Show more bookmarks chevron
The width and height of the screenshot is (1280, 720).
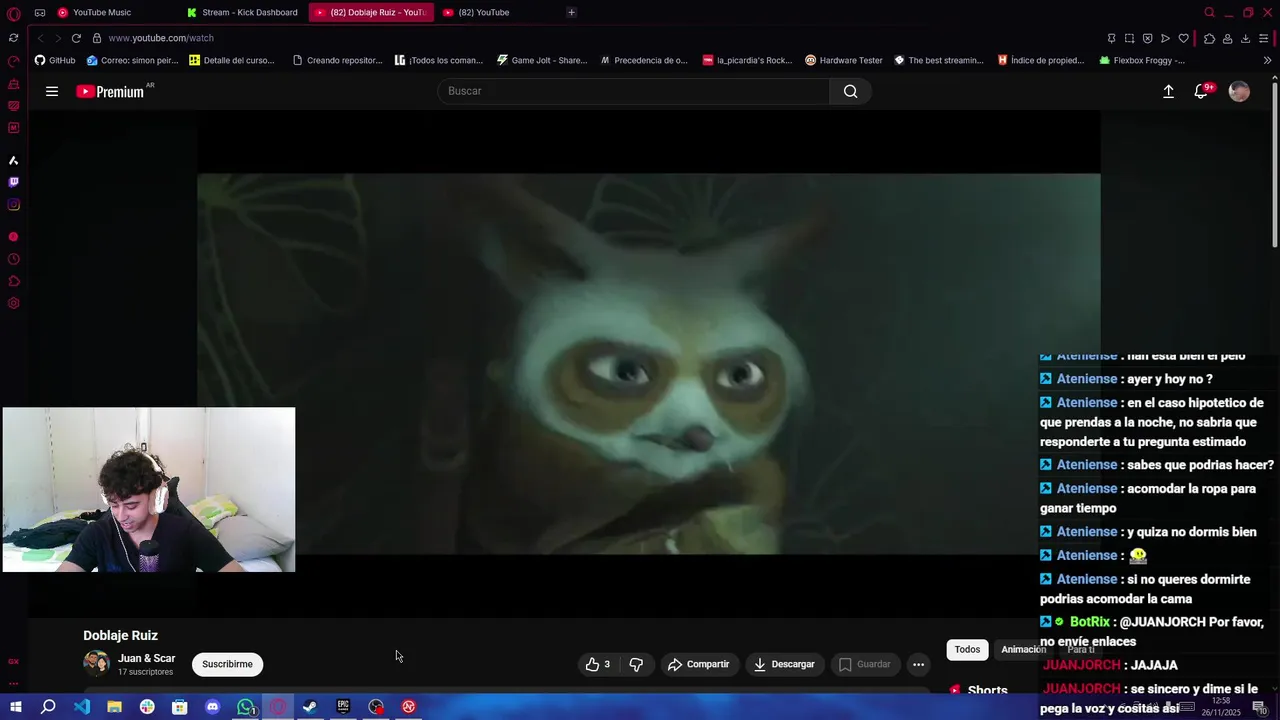[1267, 60]
